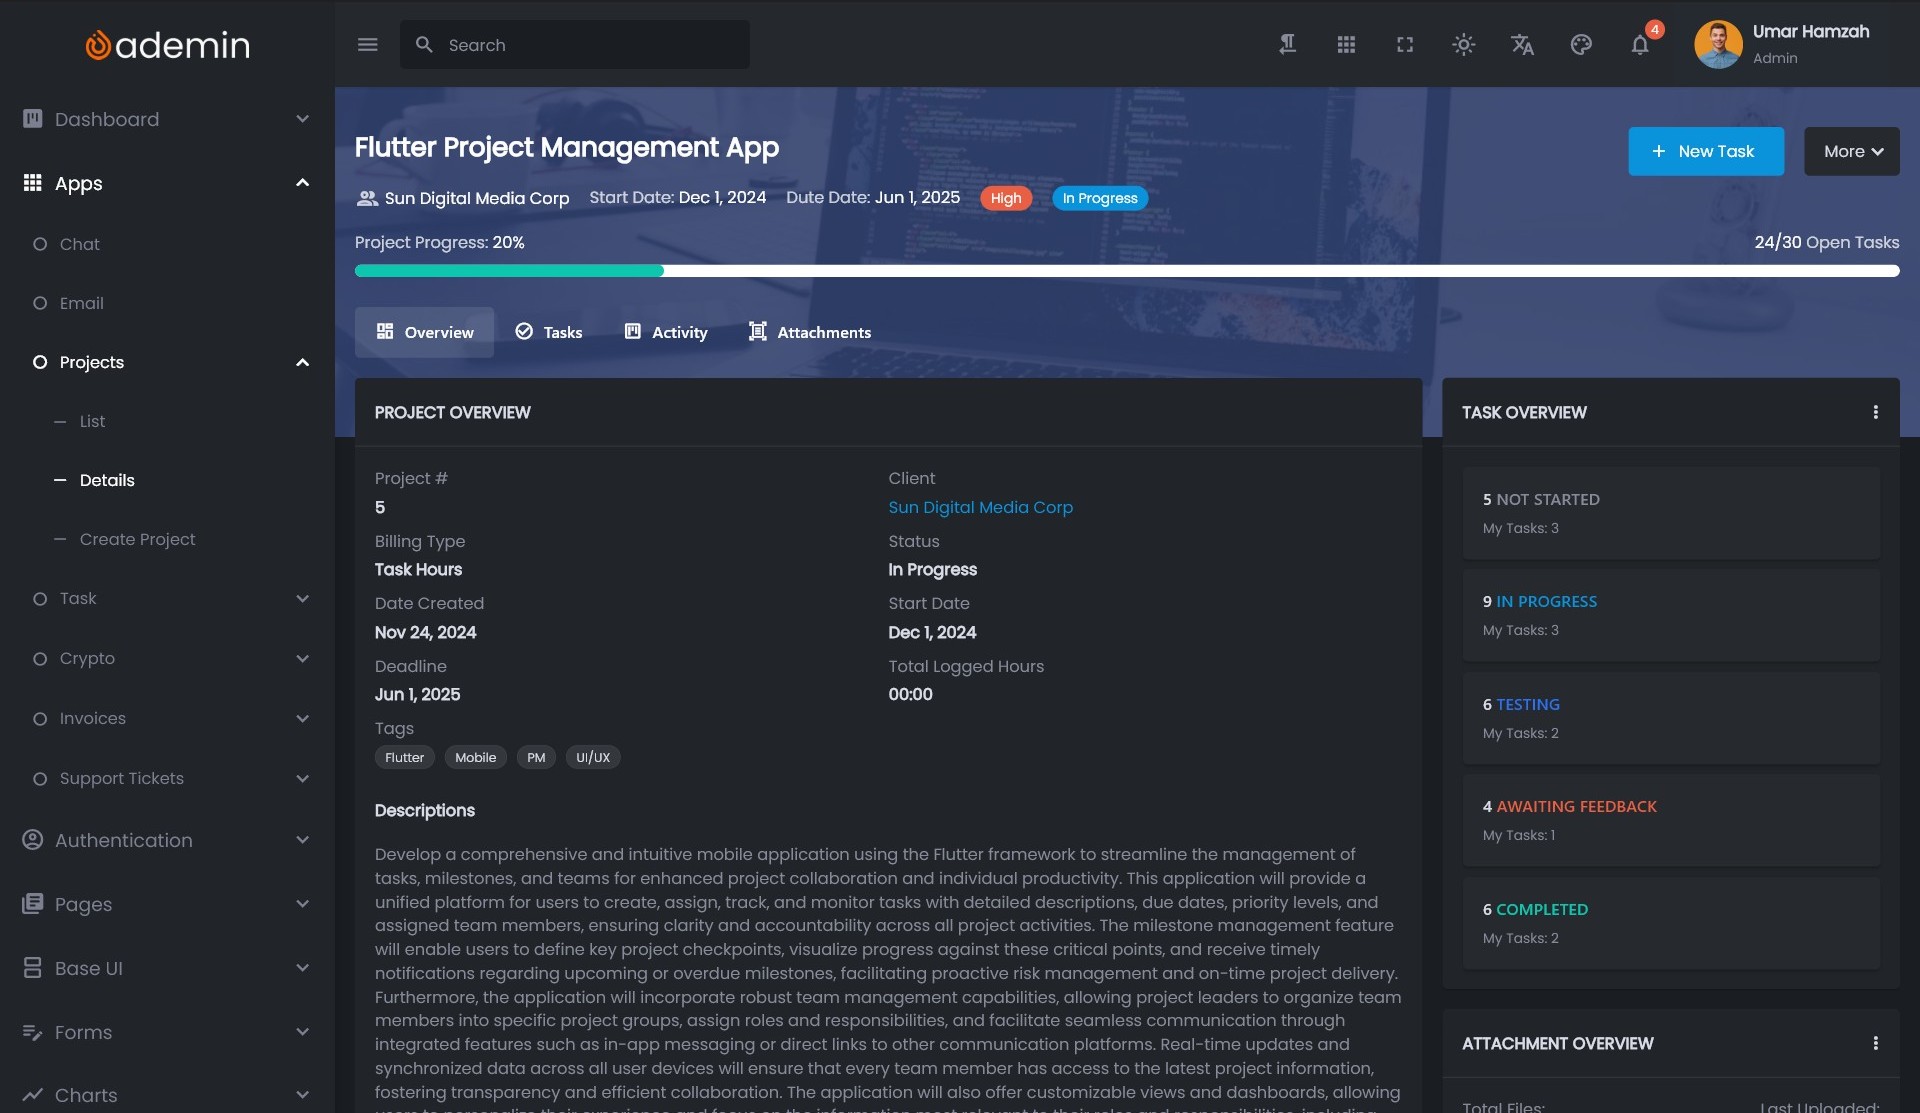This screenshot has width=1920, height=1113.
Task: Open Task Overview three-dot menu
Action: [1875, 412]
